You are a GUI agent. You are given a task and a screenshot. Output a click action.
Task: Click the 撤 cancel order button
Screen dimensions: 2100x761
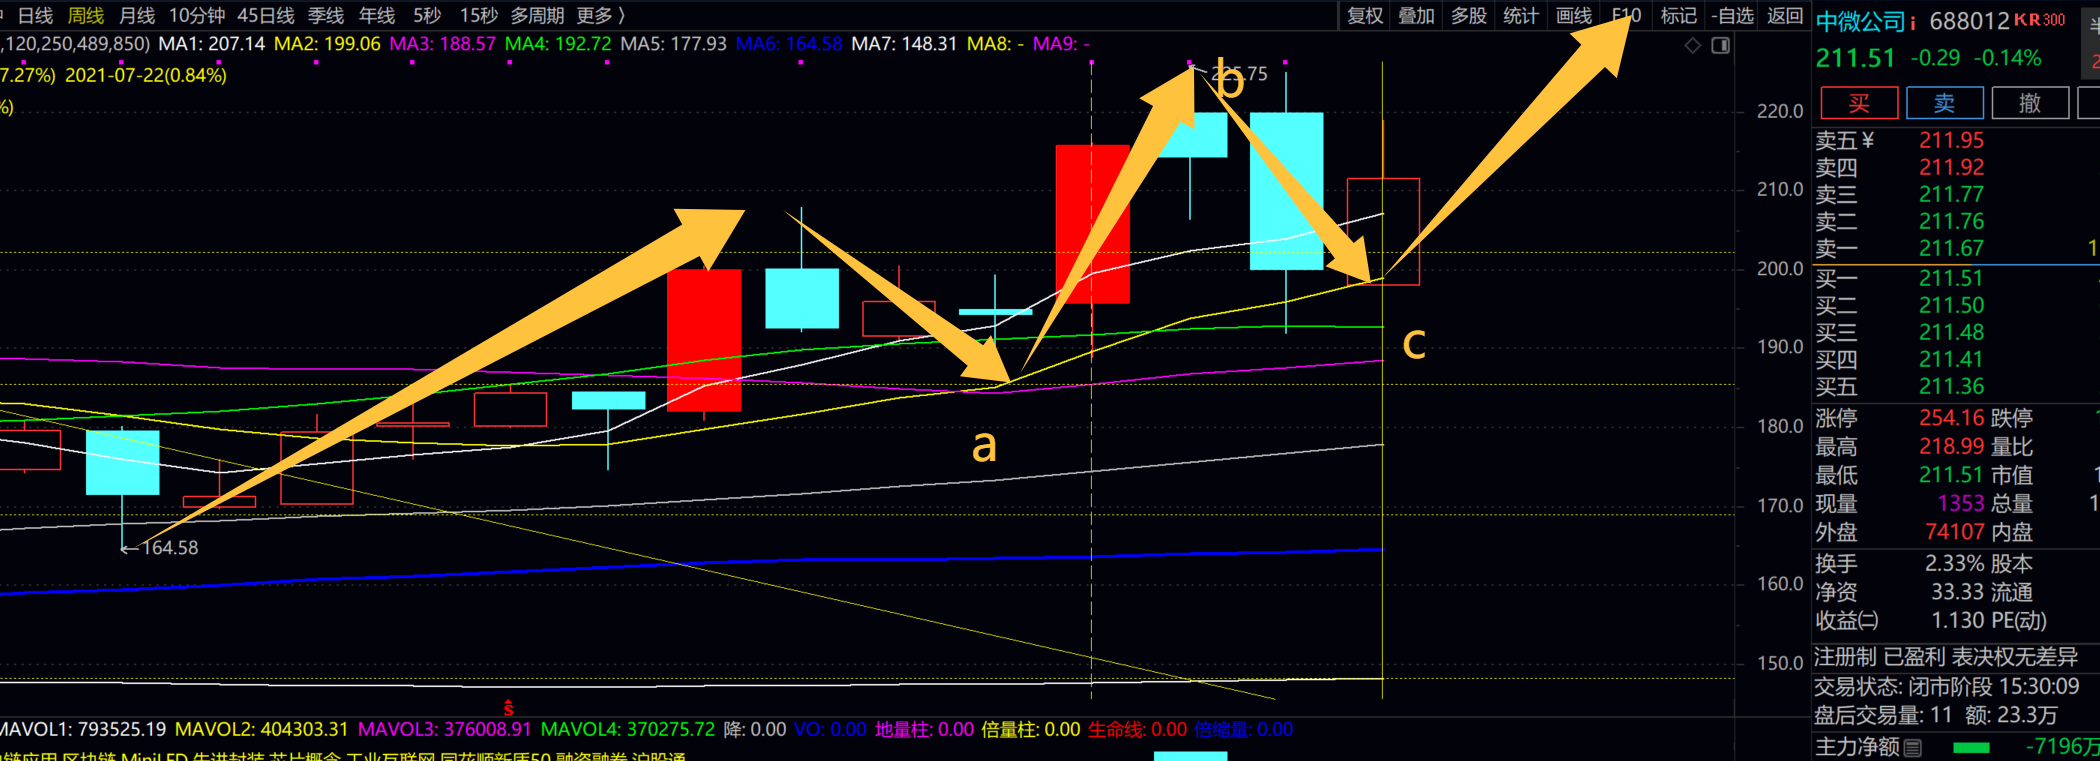click(x=2029, y=103)
